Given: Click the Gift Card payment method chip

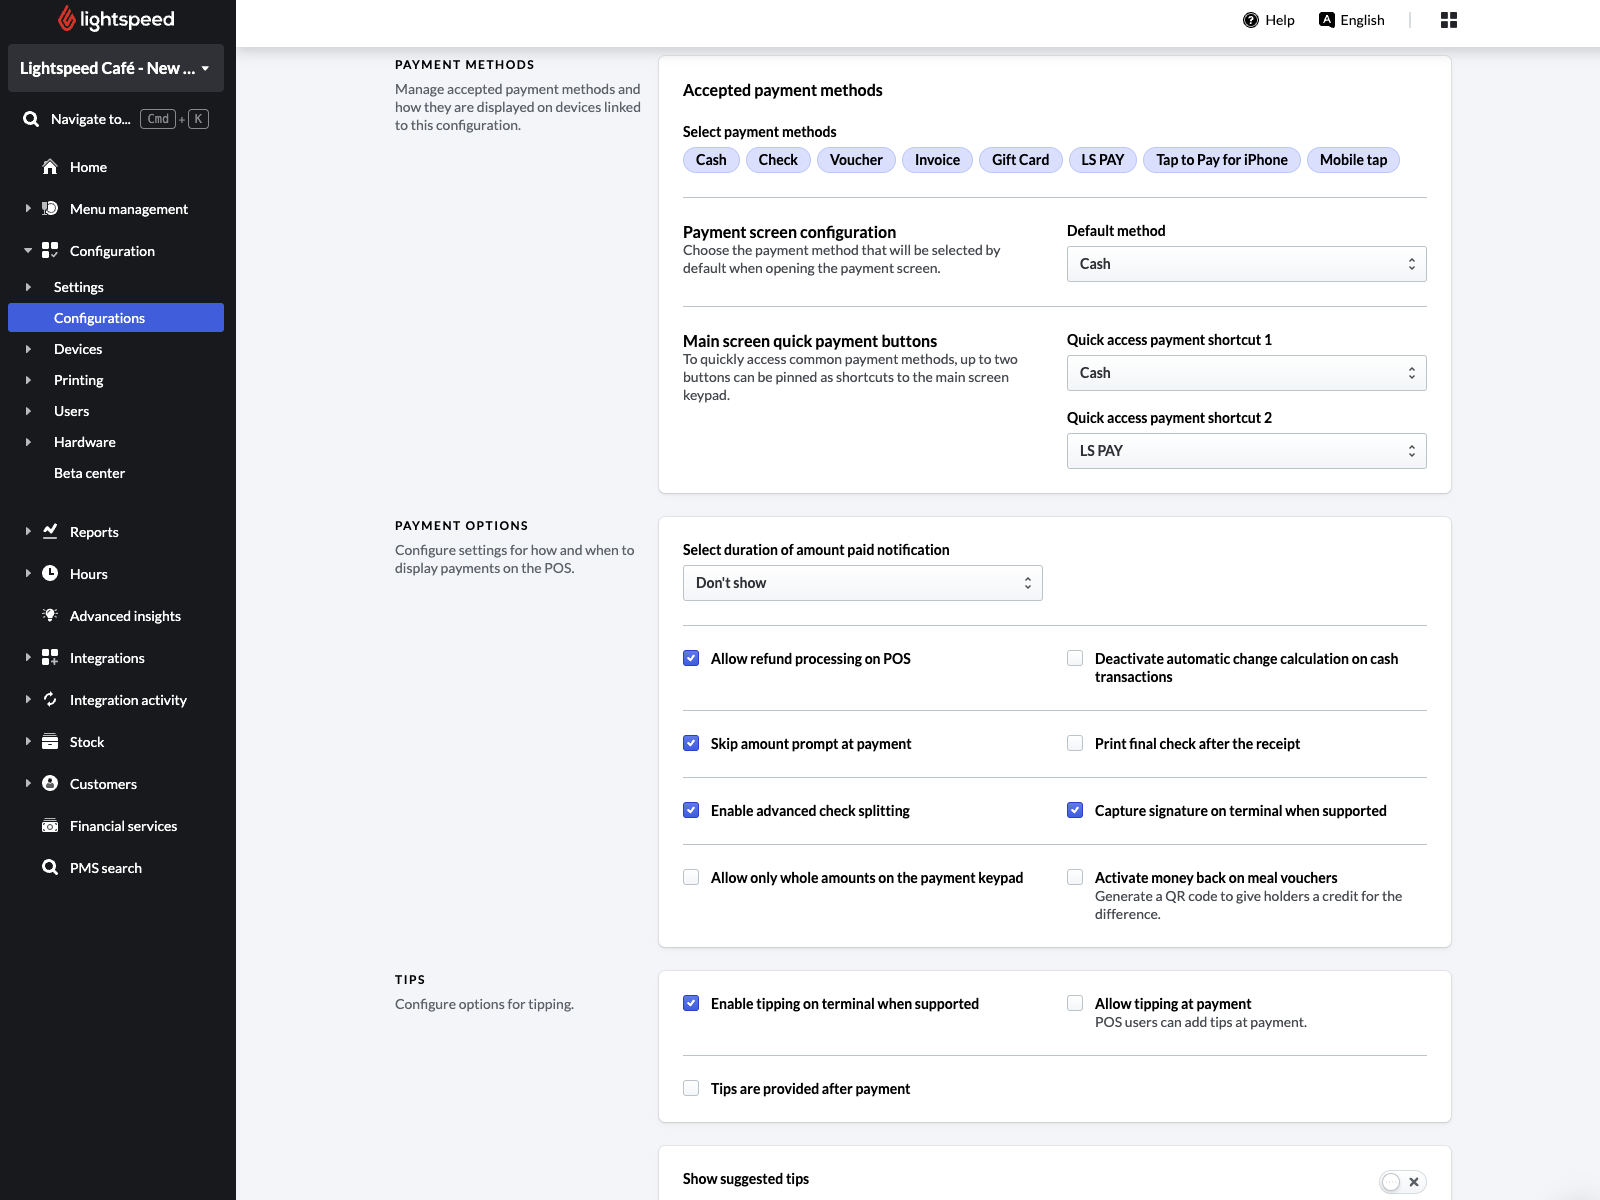Looking at the screenshot, I should pos(1020,160).
